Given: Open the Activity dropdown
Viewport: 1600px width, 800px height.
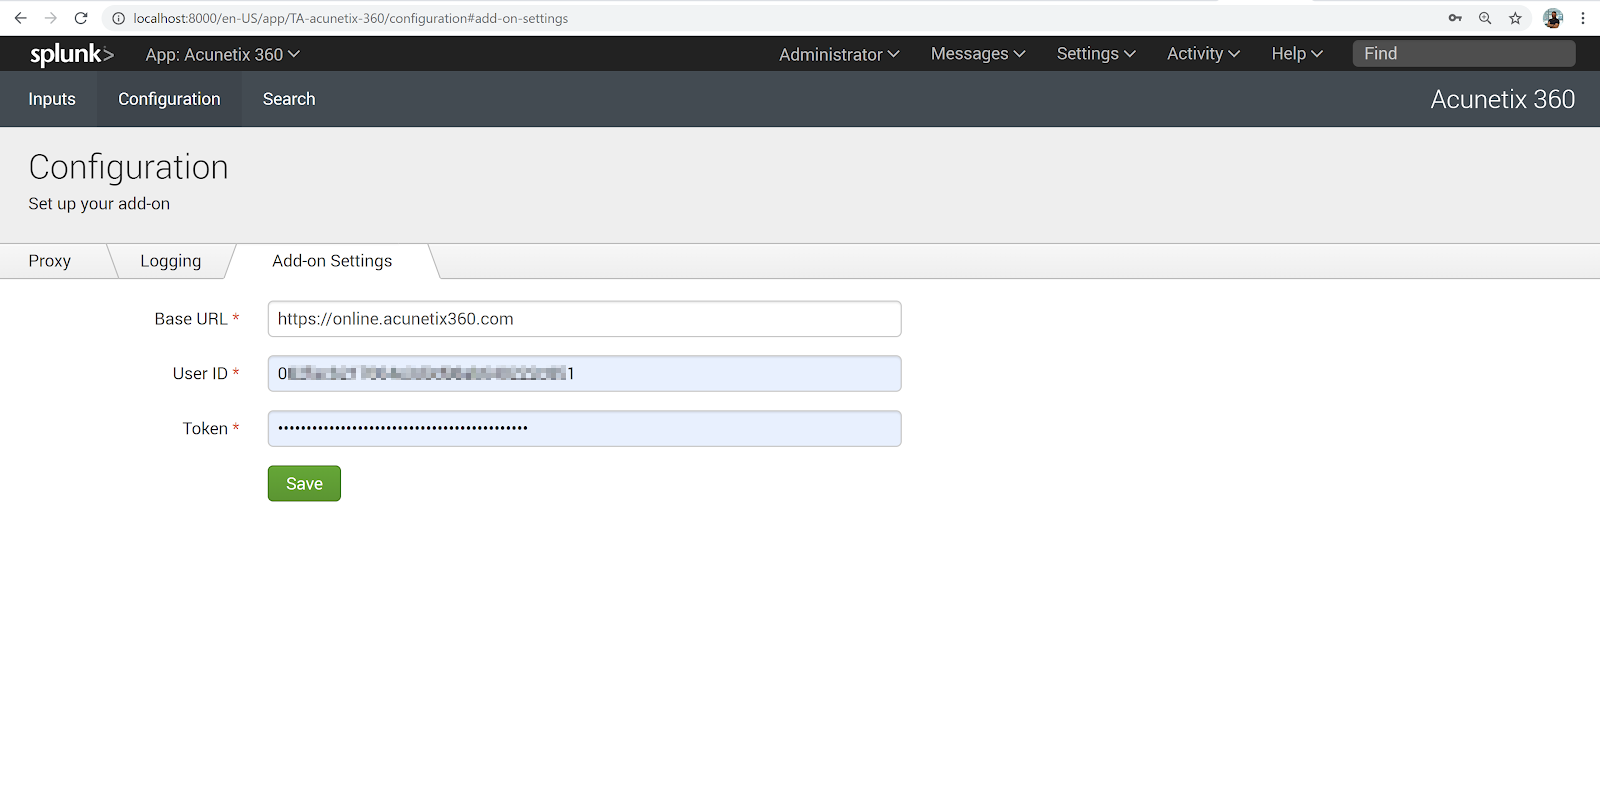Looking at the screenshot, I should 1203,54.
